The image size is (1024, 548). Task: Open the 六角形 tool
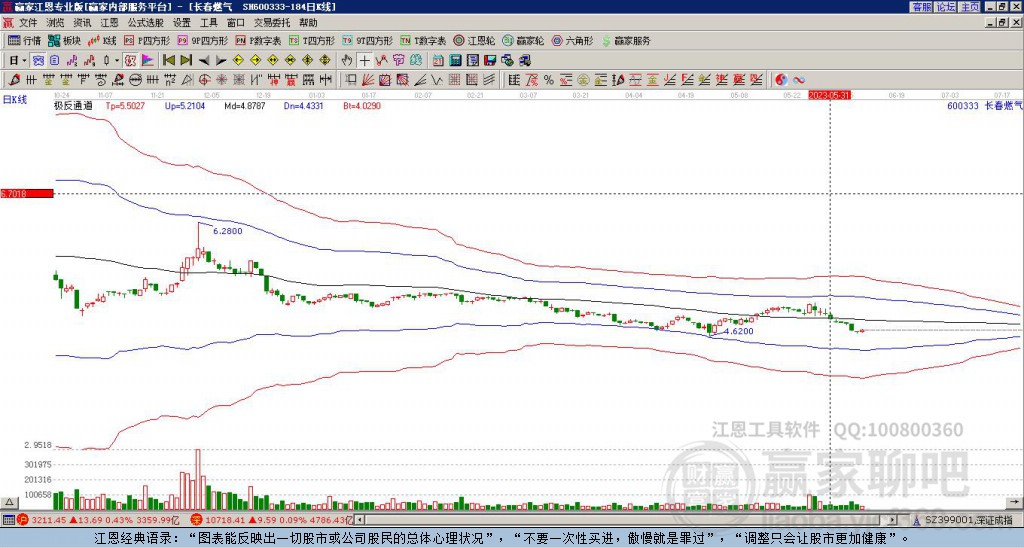573,40
